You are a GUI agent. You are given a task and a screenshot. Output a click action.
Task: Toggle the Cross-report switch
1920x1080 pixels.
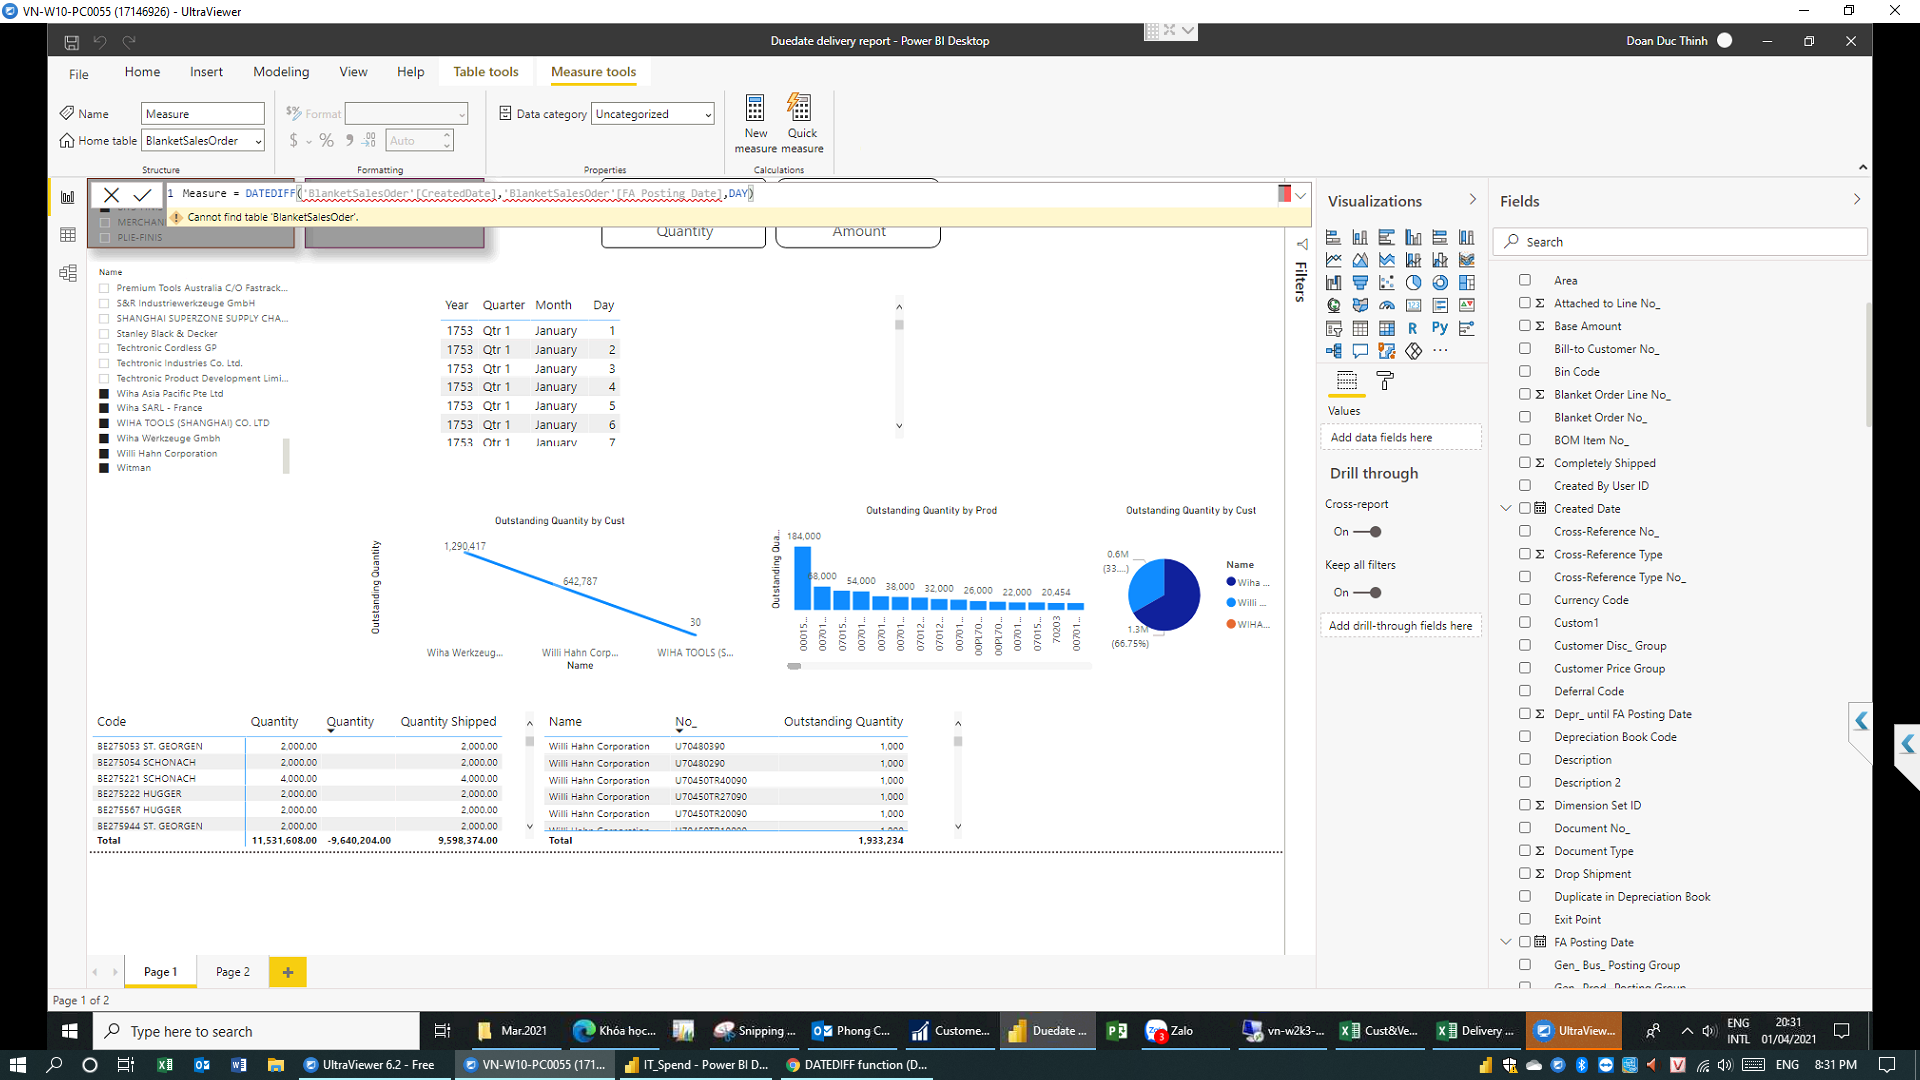[x=1367, y=532]
